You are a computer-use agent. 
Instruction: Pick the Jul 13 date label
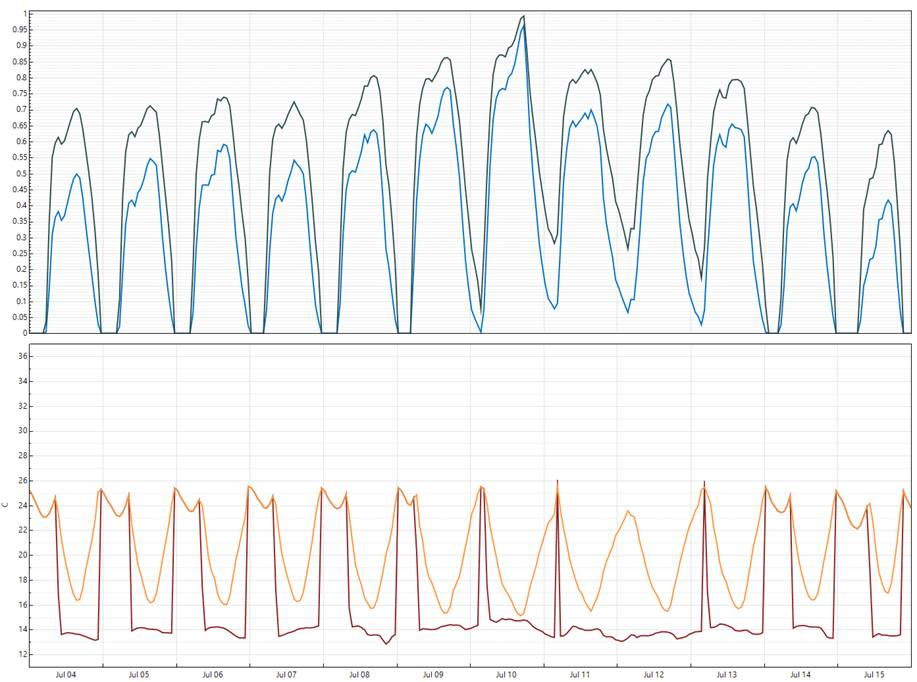[726, 674]
